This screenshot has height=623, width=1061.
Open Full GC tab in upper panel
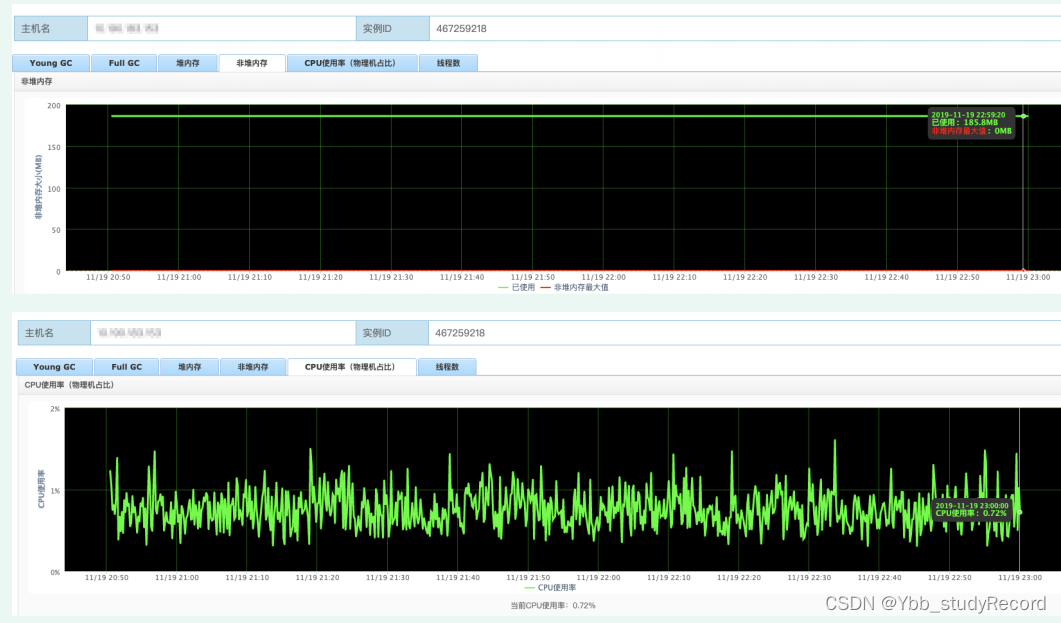(124, 63)
